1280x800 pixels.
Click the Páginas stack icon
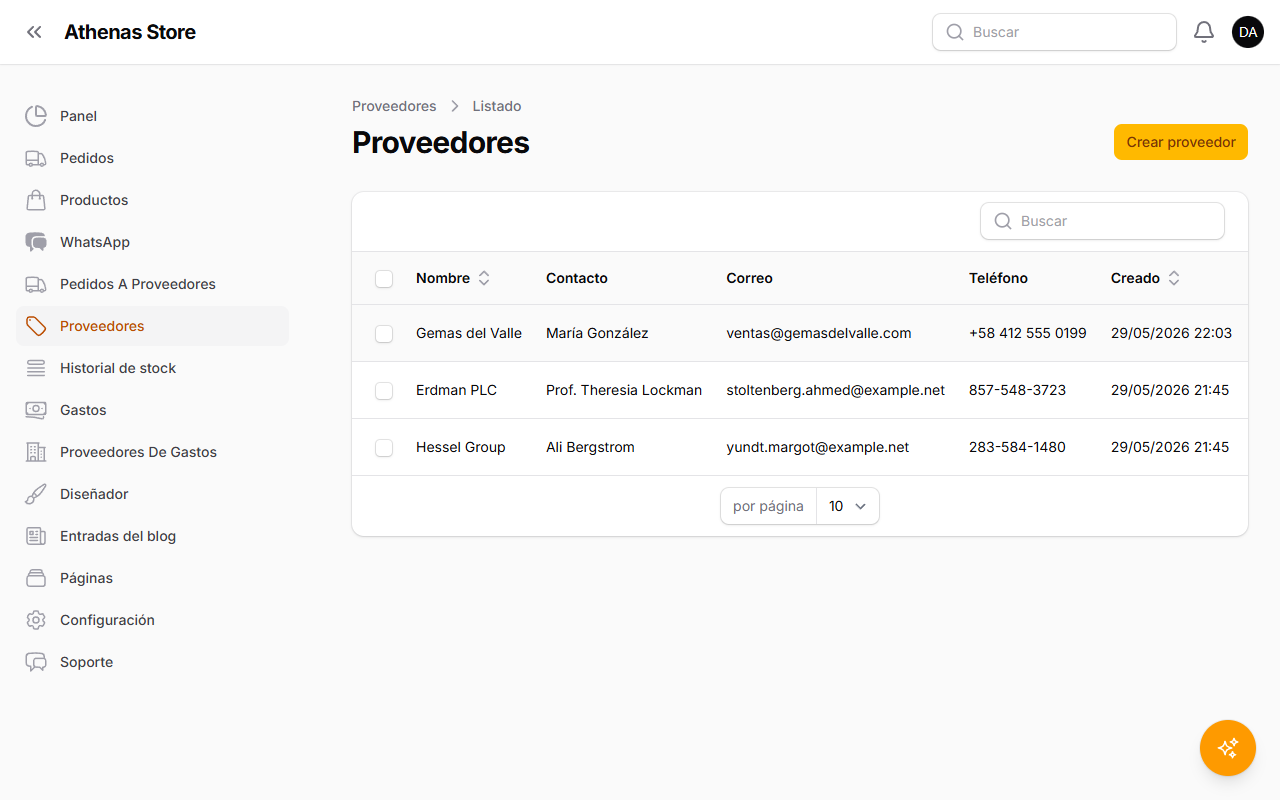pos(36,578)
